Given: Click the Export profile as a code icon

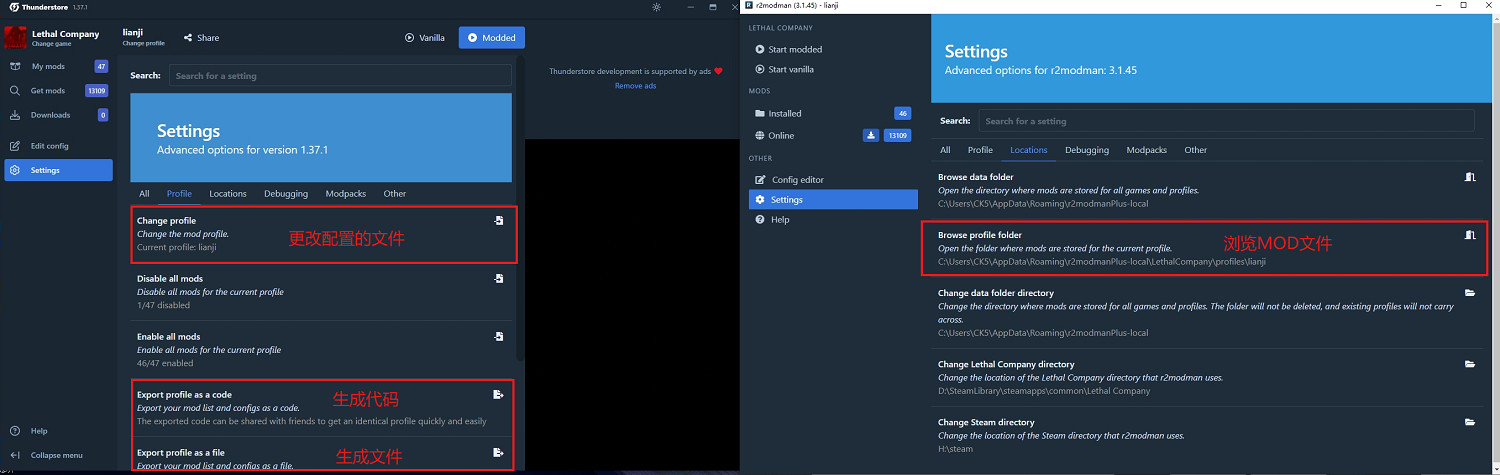Looking at the screenshot, I should pyautogui.click(x=498, y=395).
